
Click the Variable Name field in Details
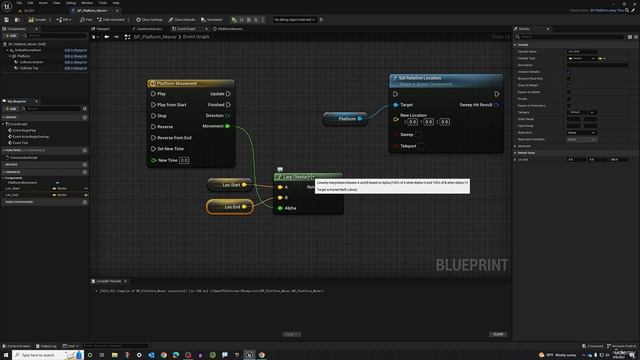pos(582,51)
